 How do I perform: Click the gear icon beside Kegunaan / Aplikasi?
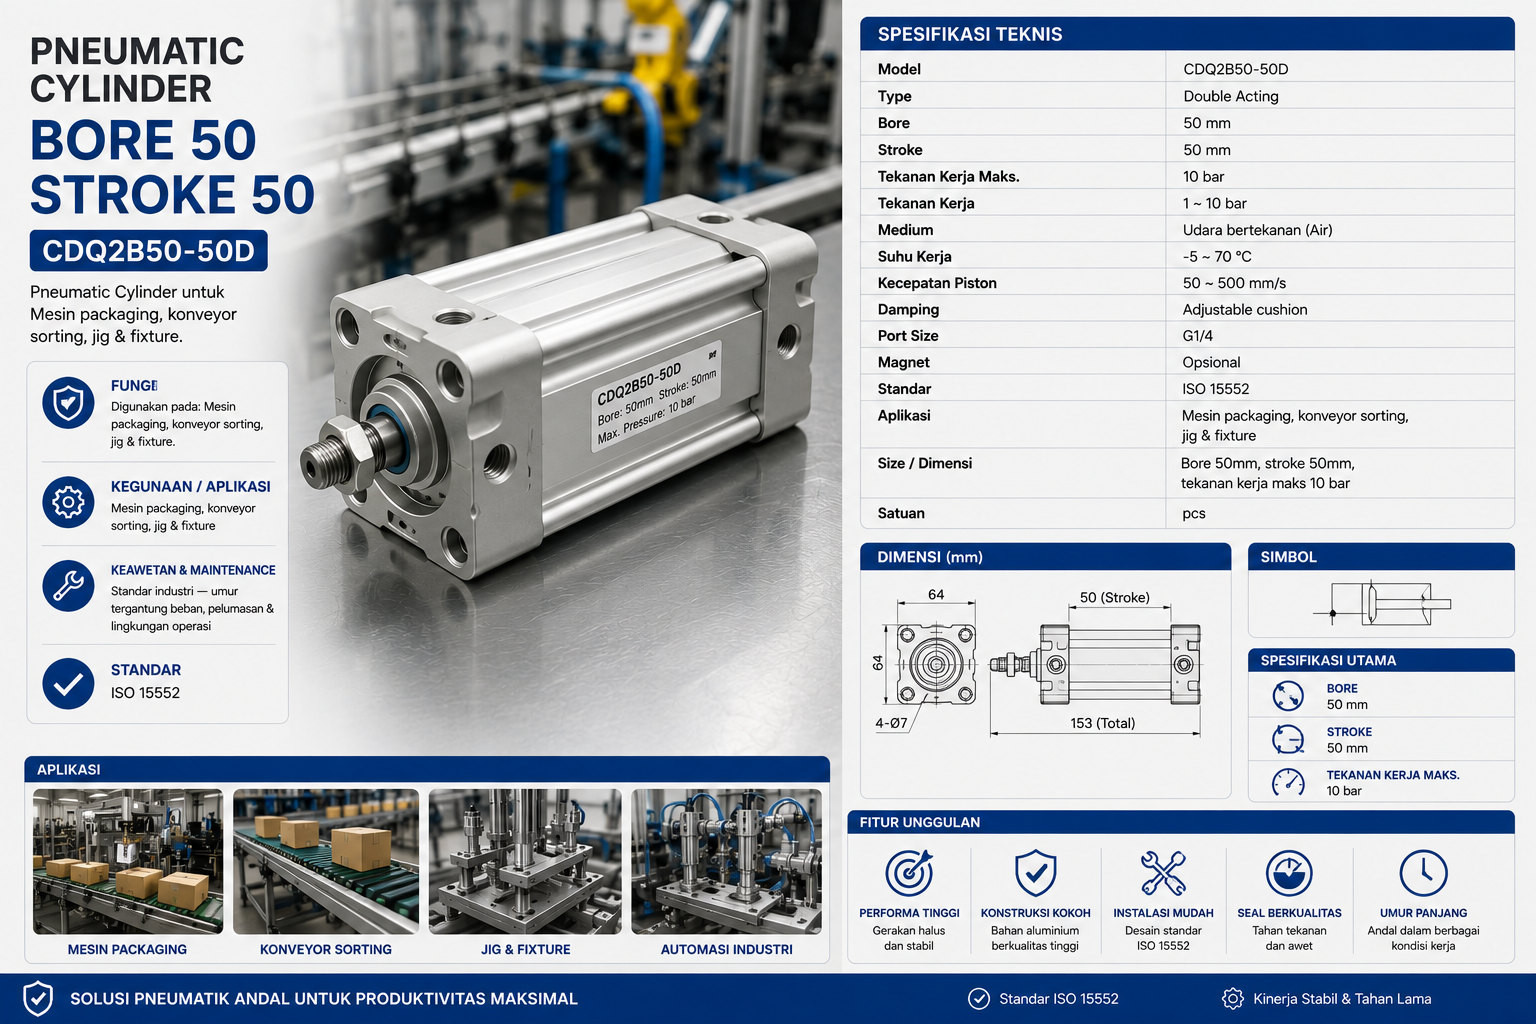coord(68,502)
